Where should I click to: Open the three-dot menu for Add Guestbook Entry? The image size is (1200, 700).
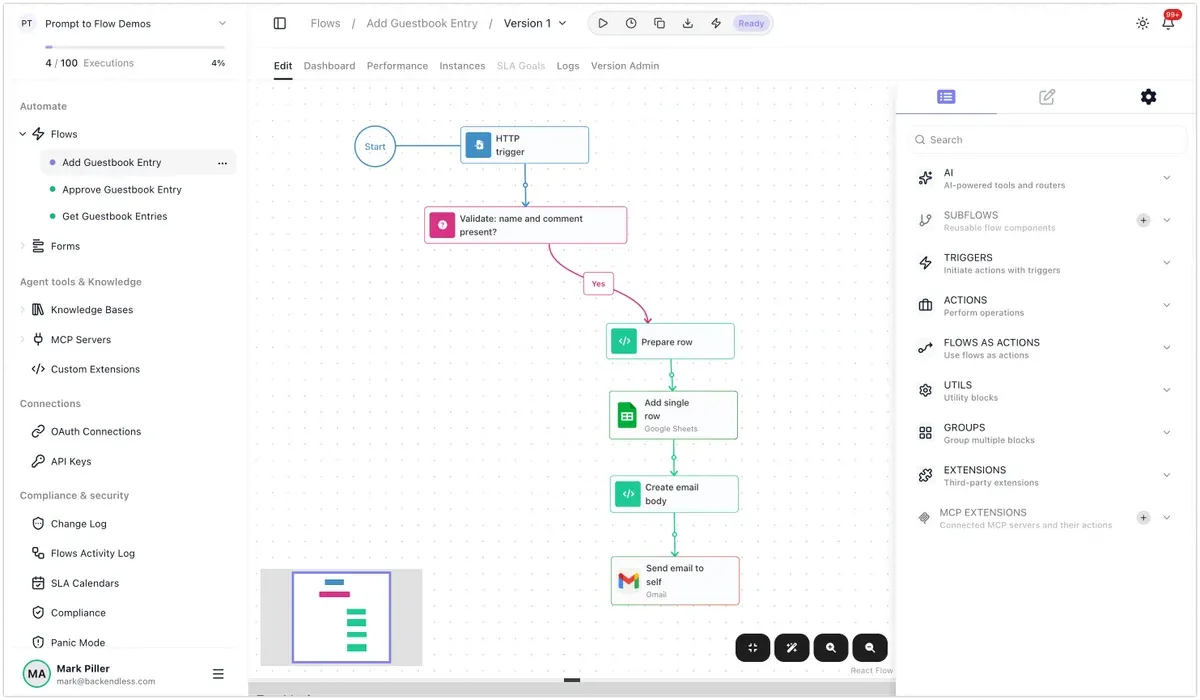click(x=222, y=163)
